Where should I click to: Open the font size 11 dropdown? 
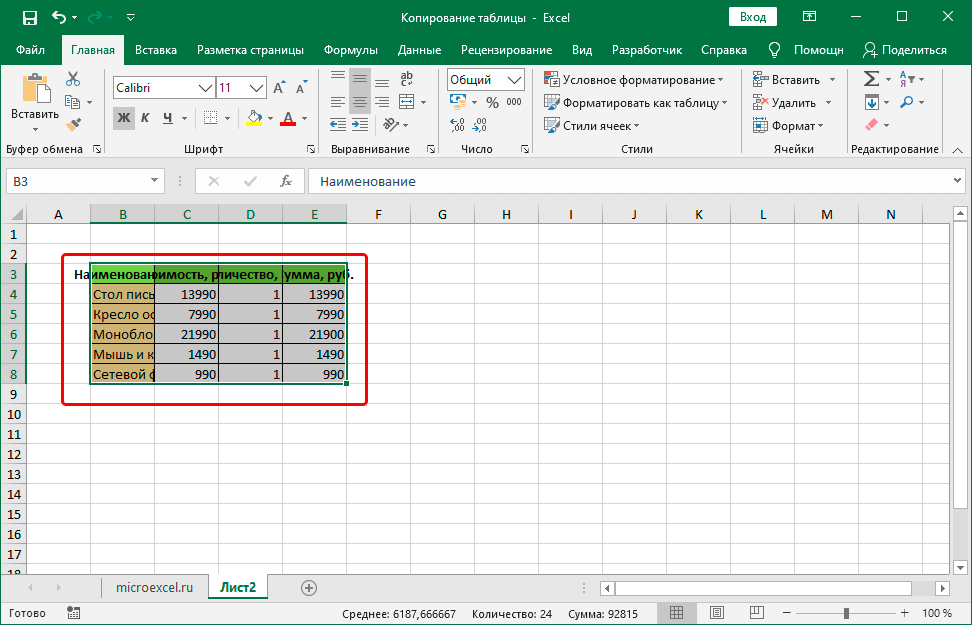point(257,88)
